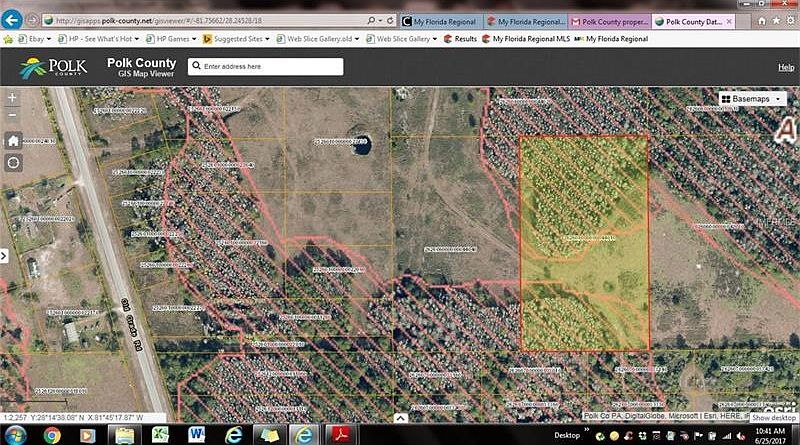Launch Google Chrome from the taskbar
Viewport: 800px width, 445px height.
click(x=52, y=435)
